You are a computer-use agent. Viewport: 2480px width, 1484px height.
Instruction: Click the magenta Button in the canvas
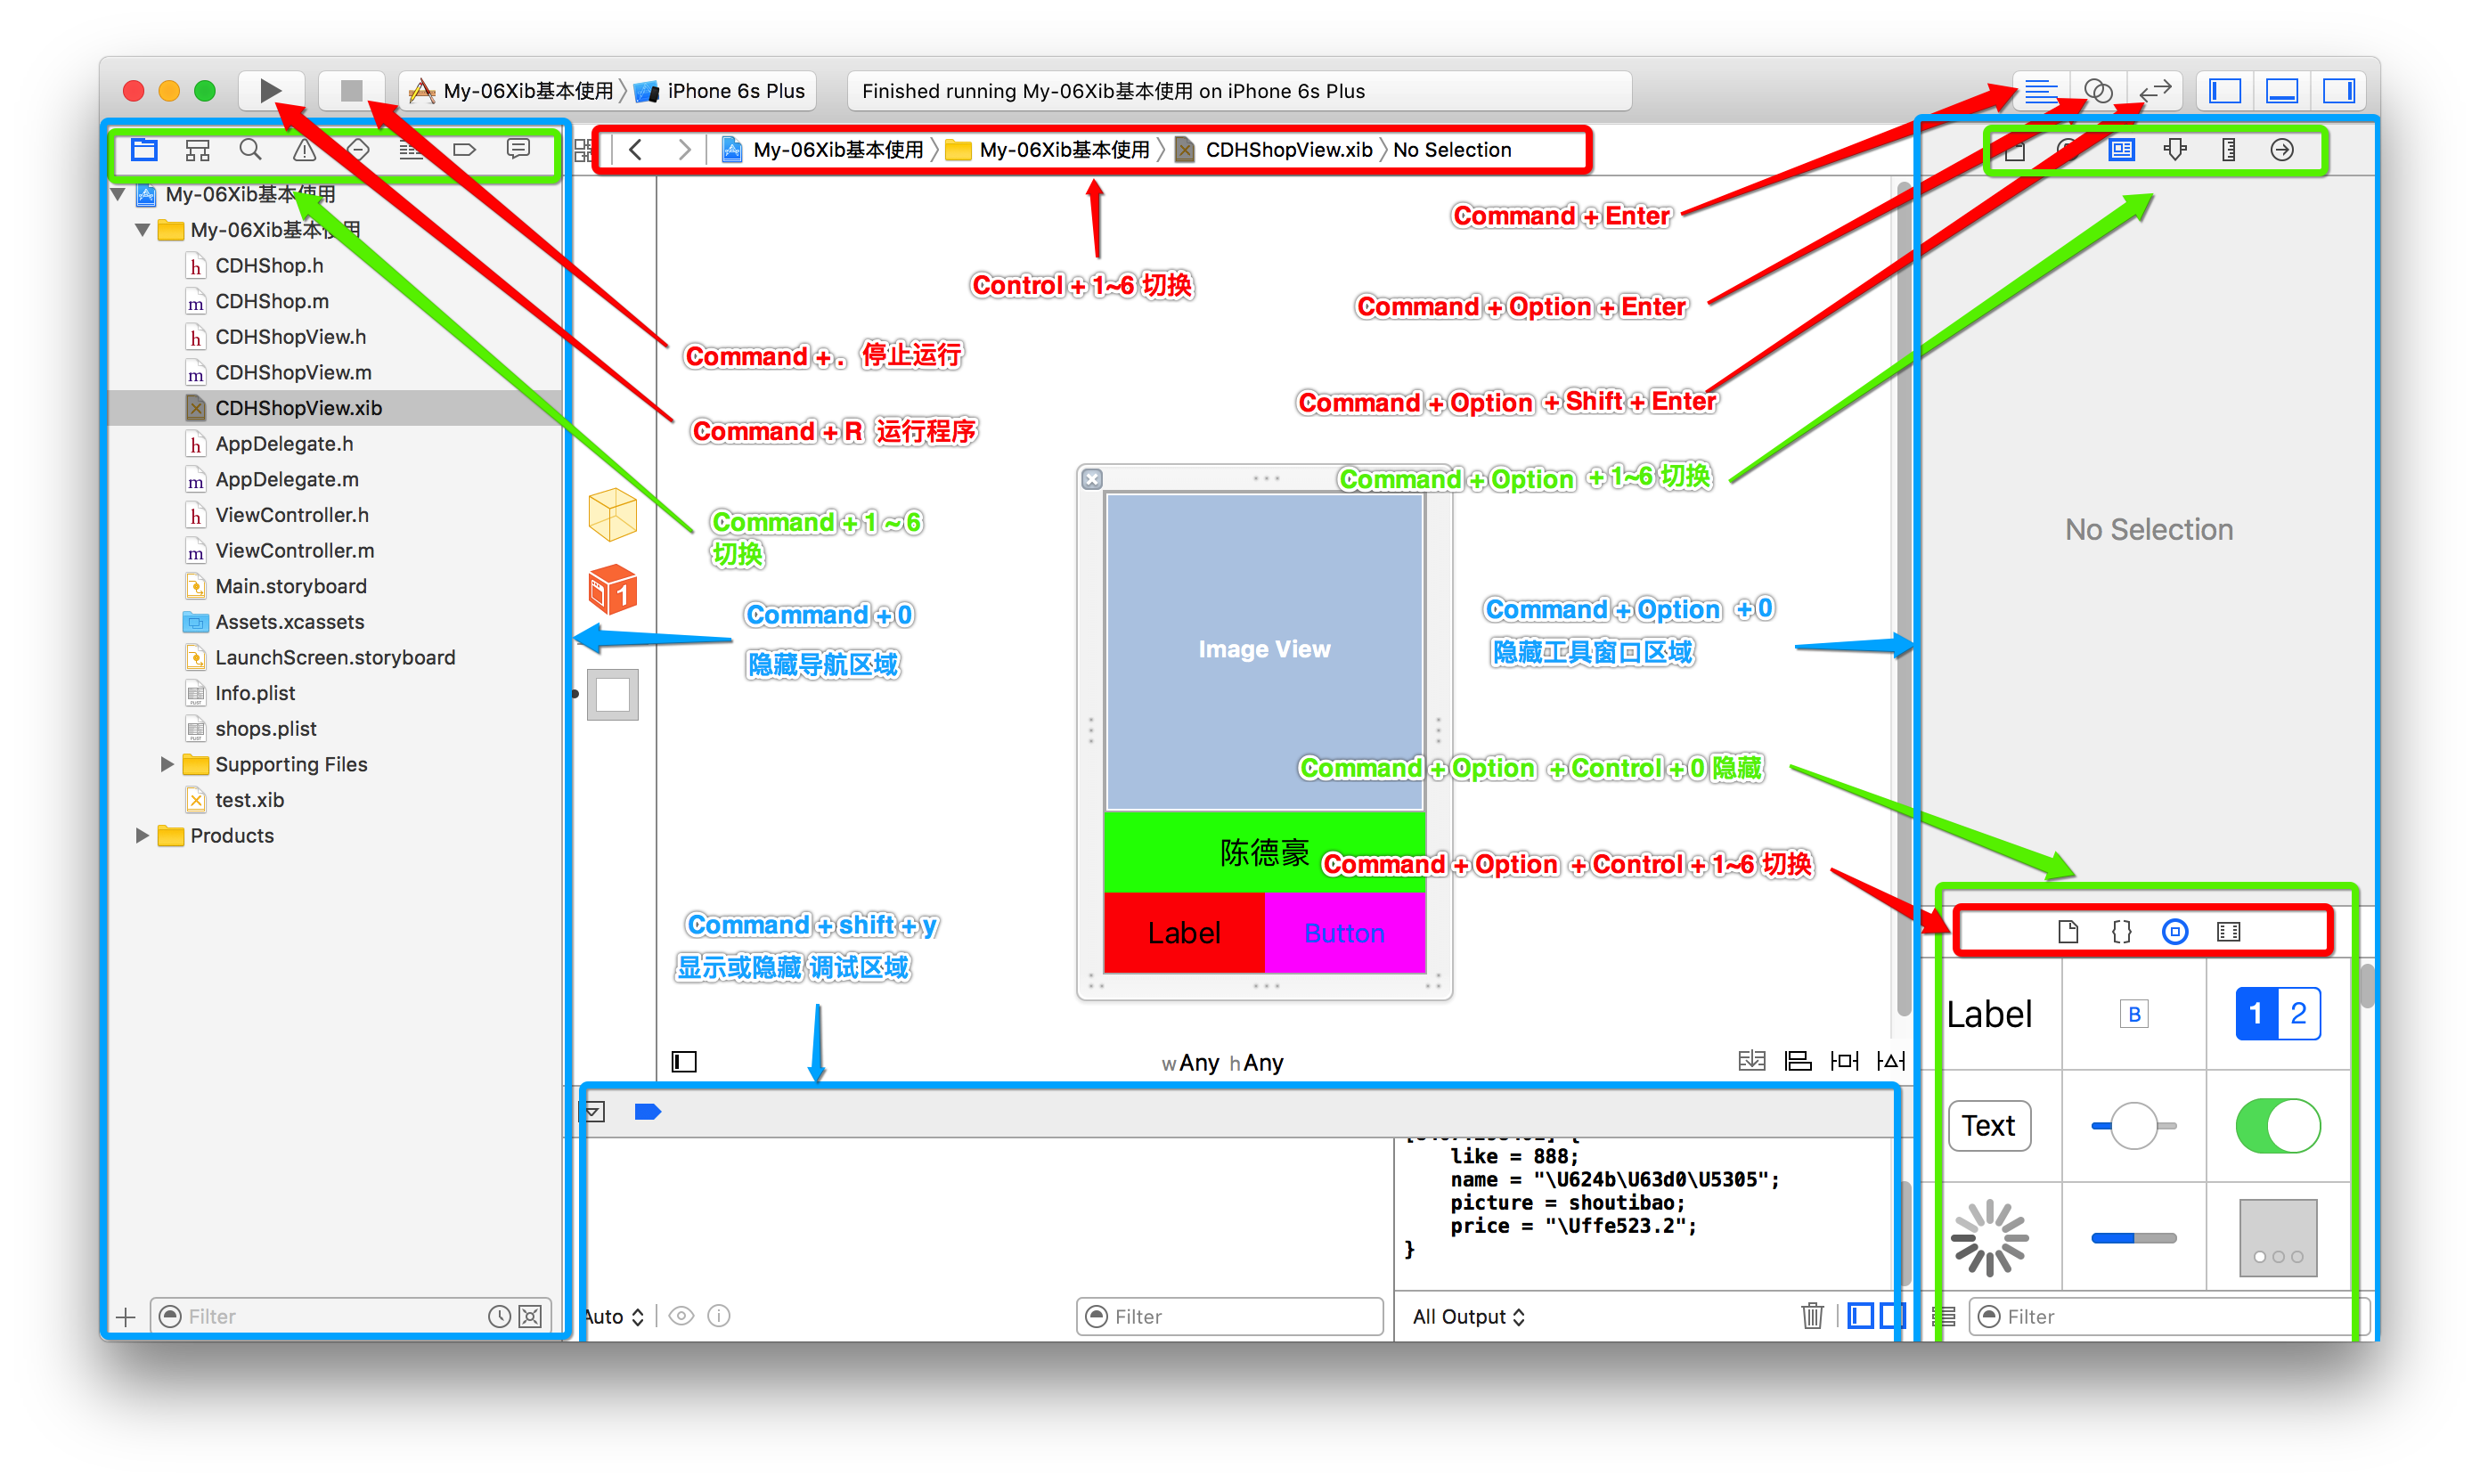1344,933
